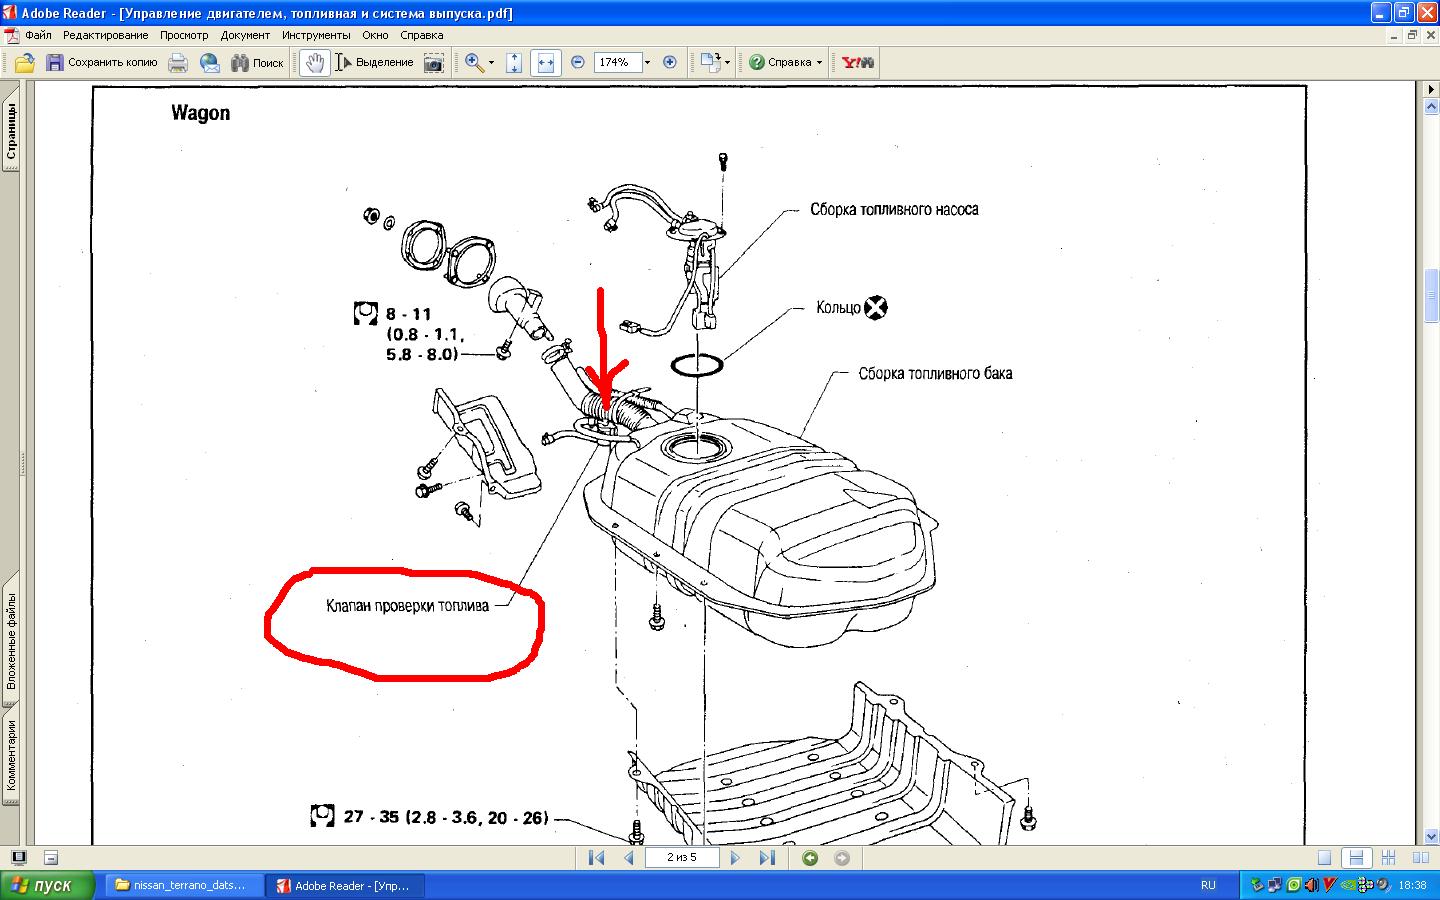Click the Поиск search button
This screenshot has width=1440, height=900.
(x=257, y=63)
